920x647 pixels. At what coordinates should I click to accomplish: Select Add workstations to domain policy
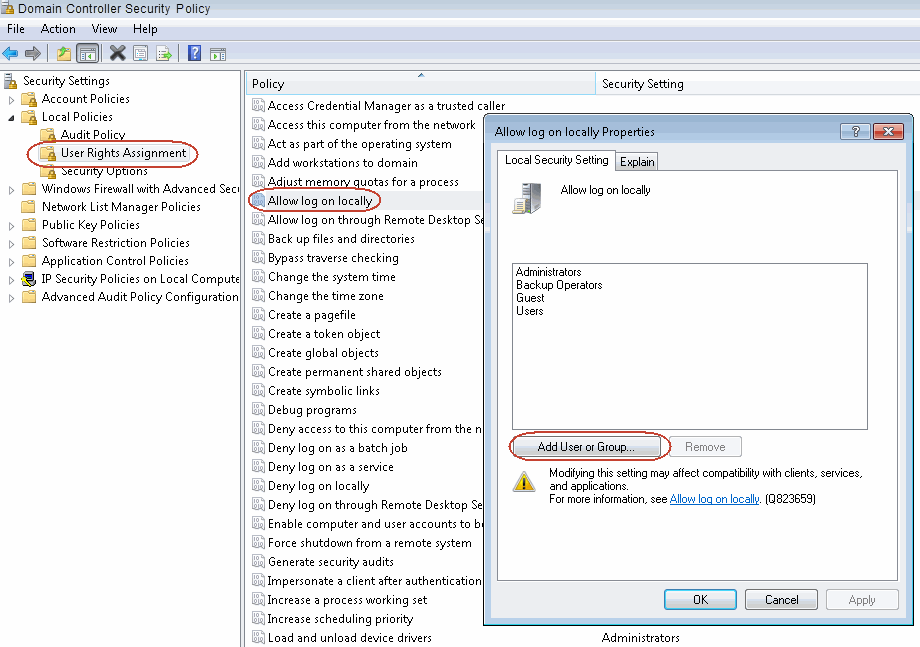tap(343, 162)
